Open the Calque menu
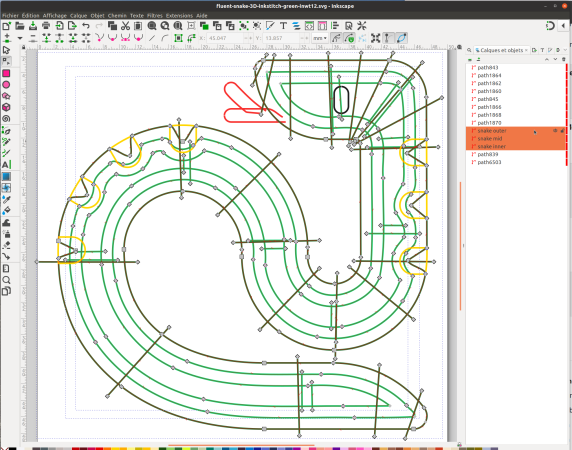572x450 pixels. click(x=78, y=16)
